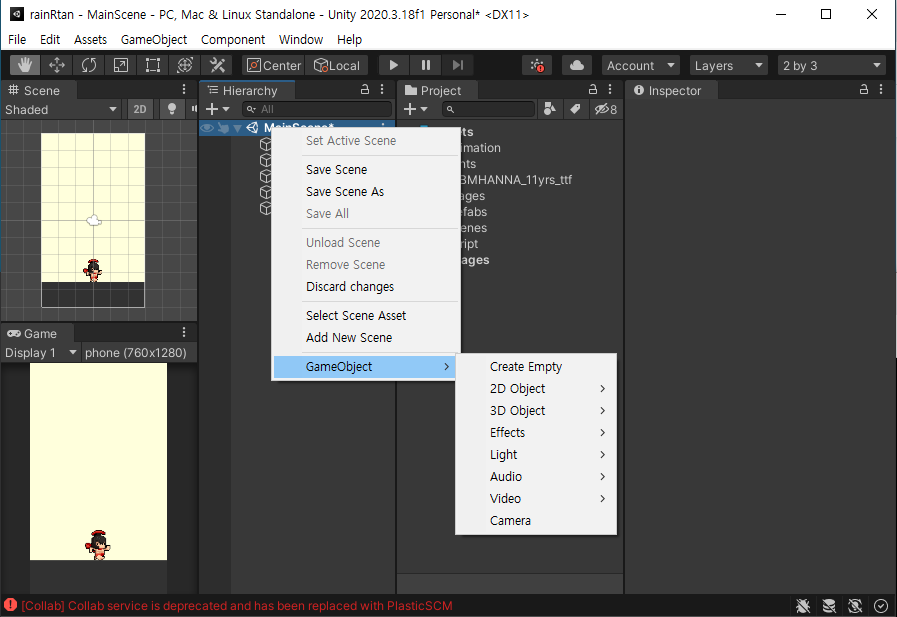897x617 pixels.
Task: Open the Account dropdown
Action: click(x=640, y=65)
